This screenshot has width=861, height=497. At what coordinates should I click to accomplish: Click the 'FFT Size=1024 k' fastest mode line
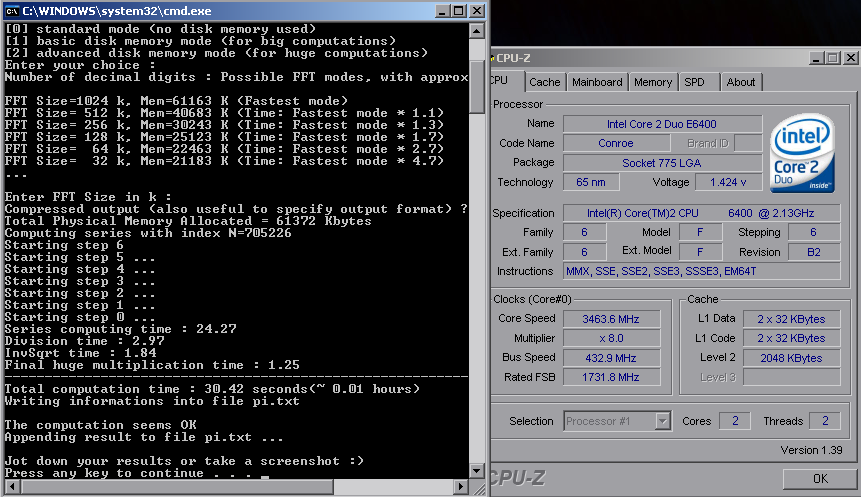176,101
